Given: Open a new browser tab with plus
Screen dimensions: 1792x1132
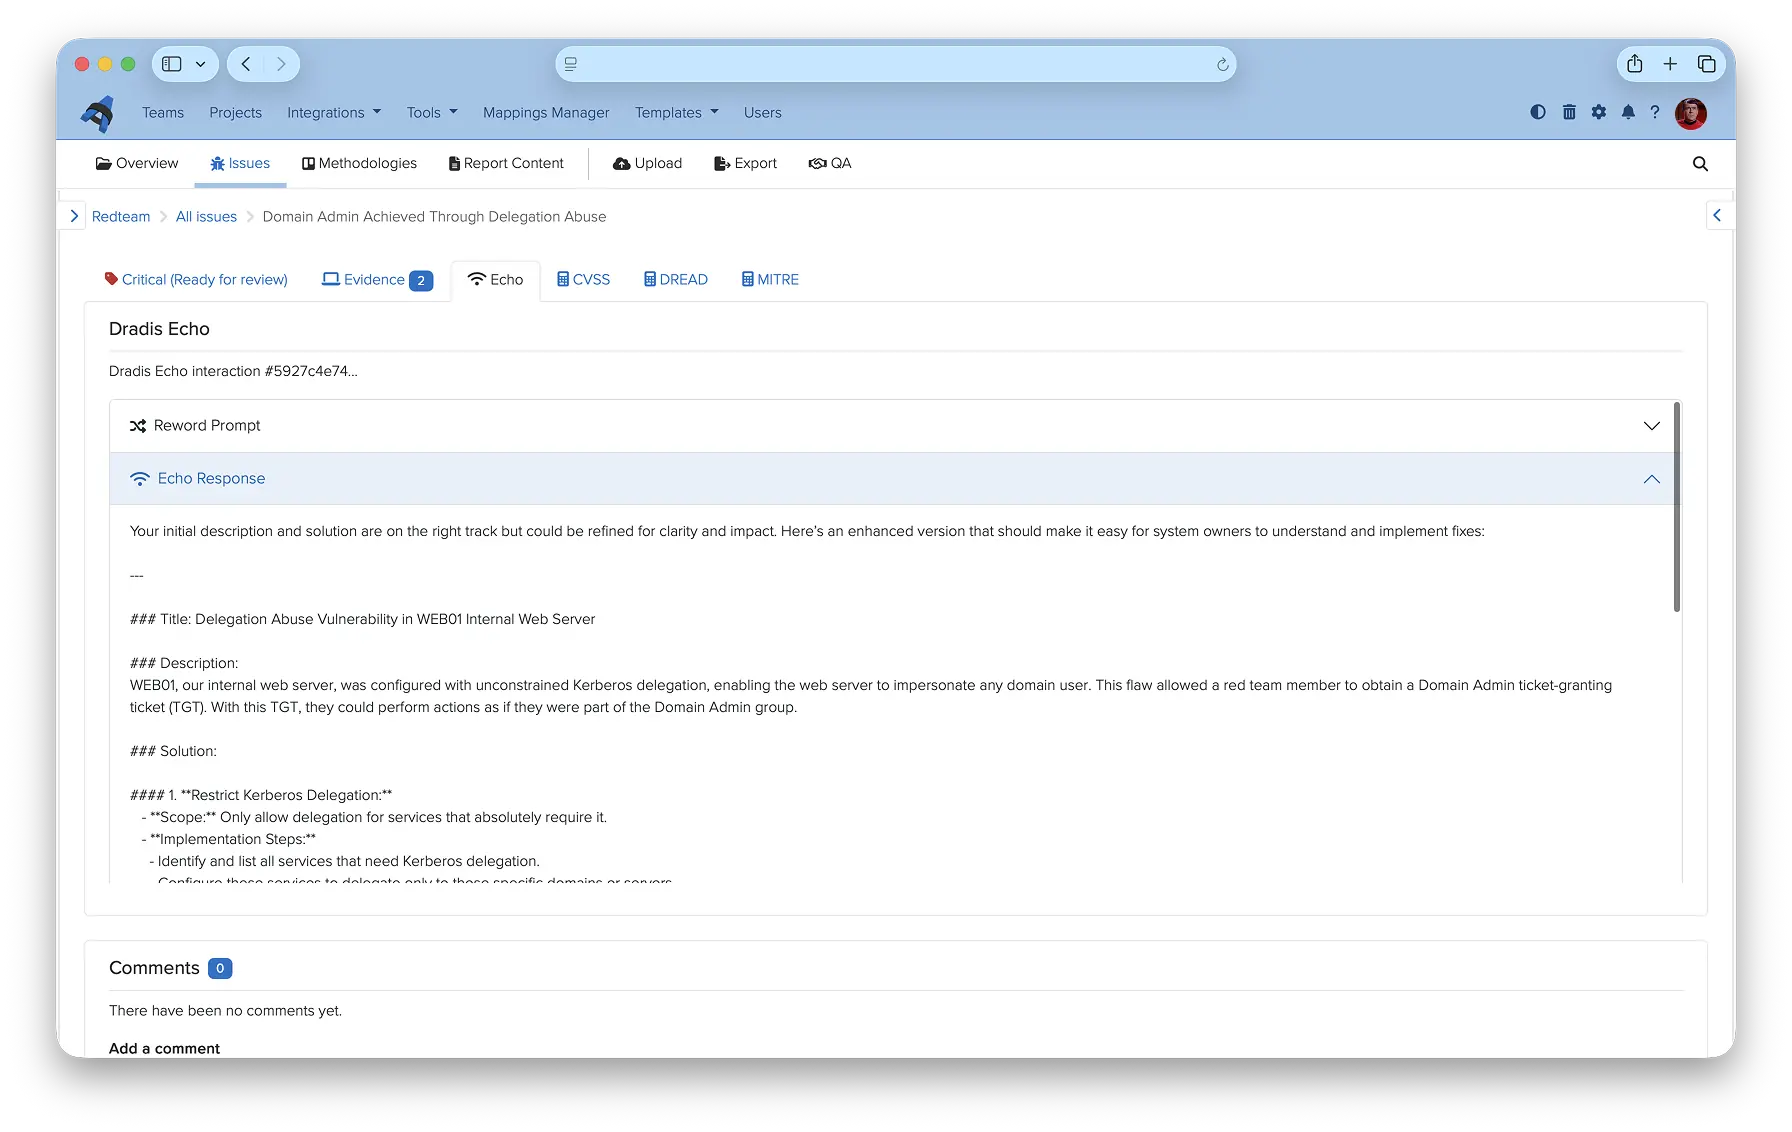Looking at the screenshot, I should coord(1670,64).
